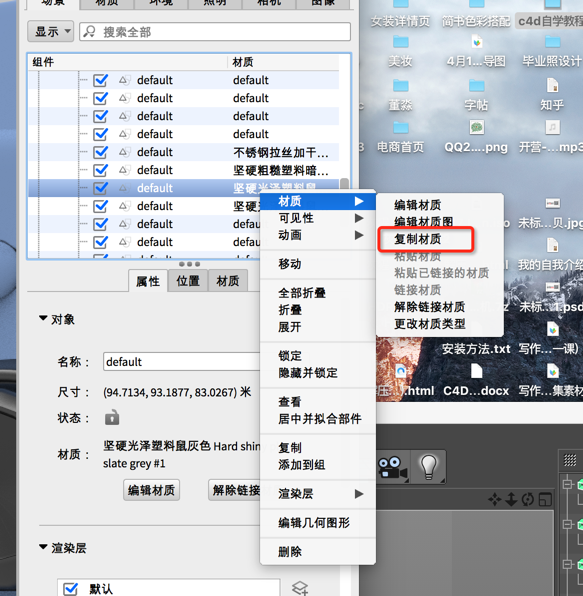Switch to the 位置 tab

(x=188, y=281)
